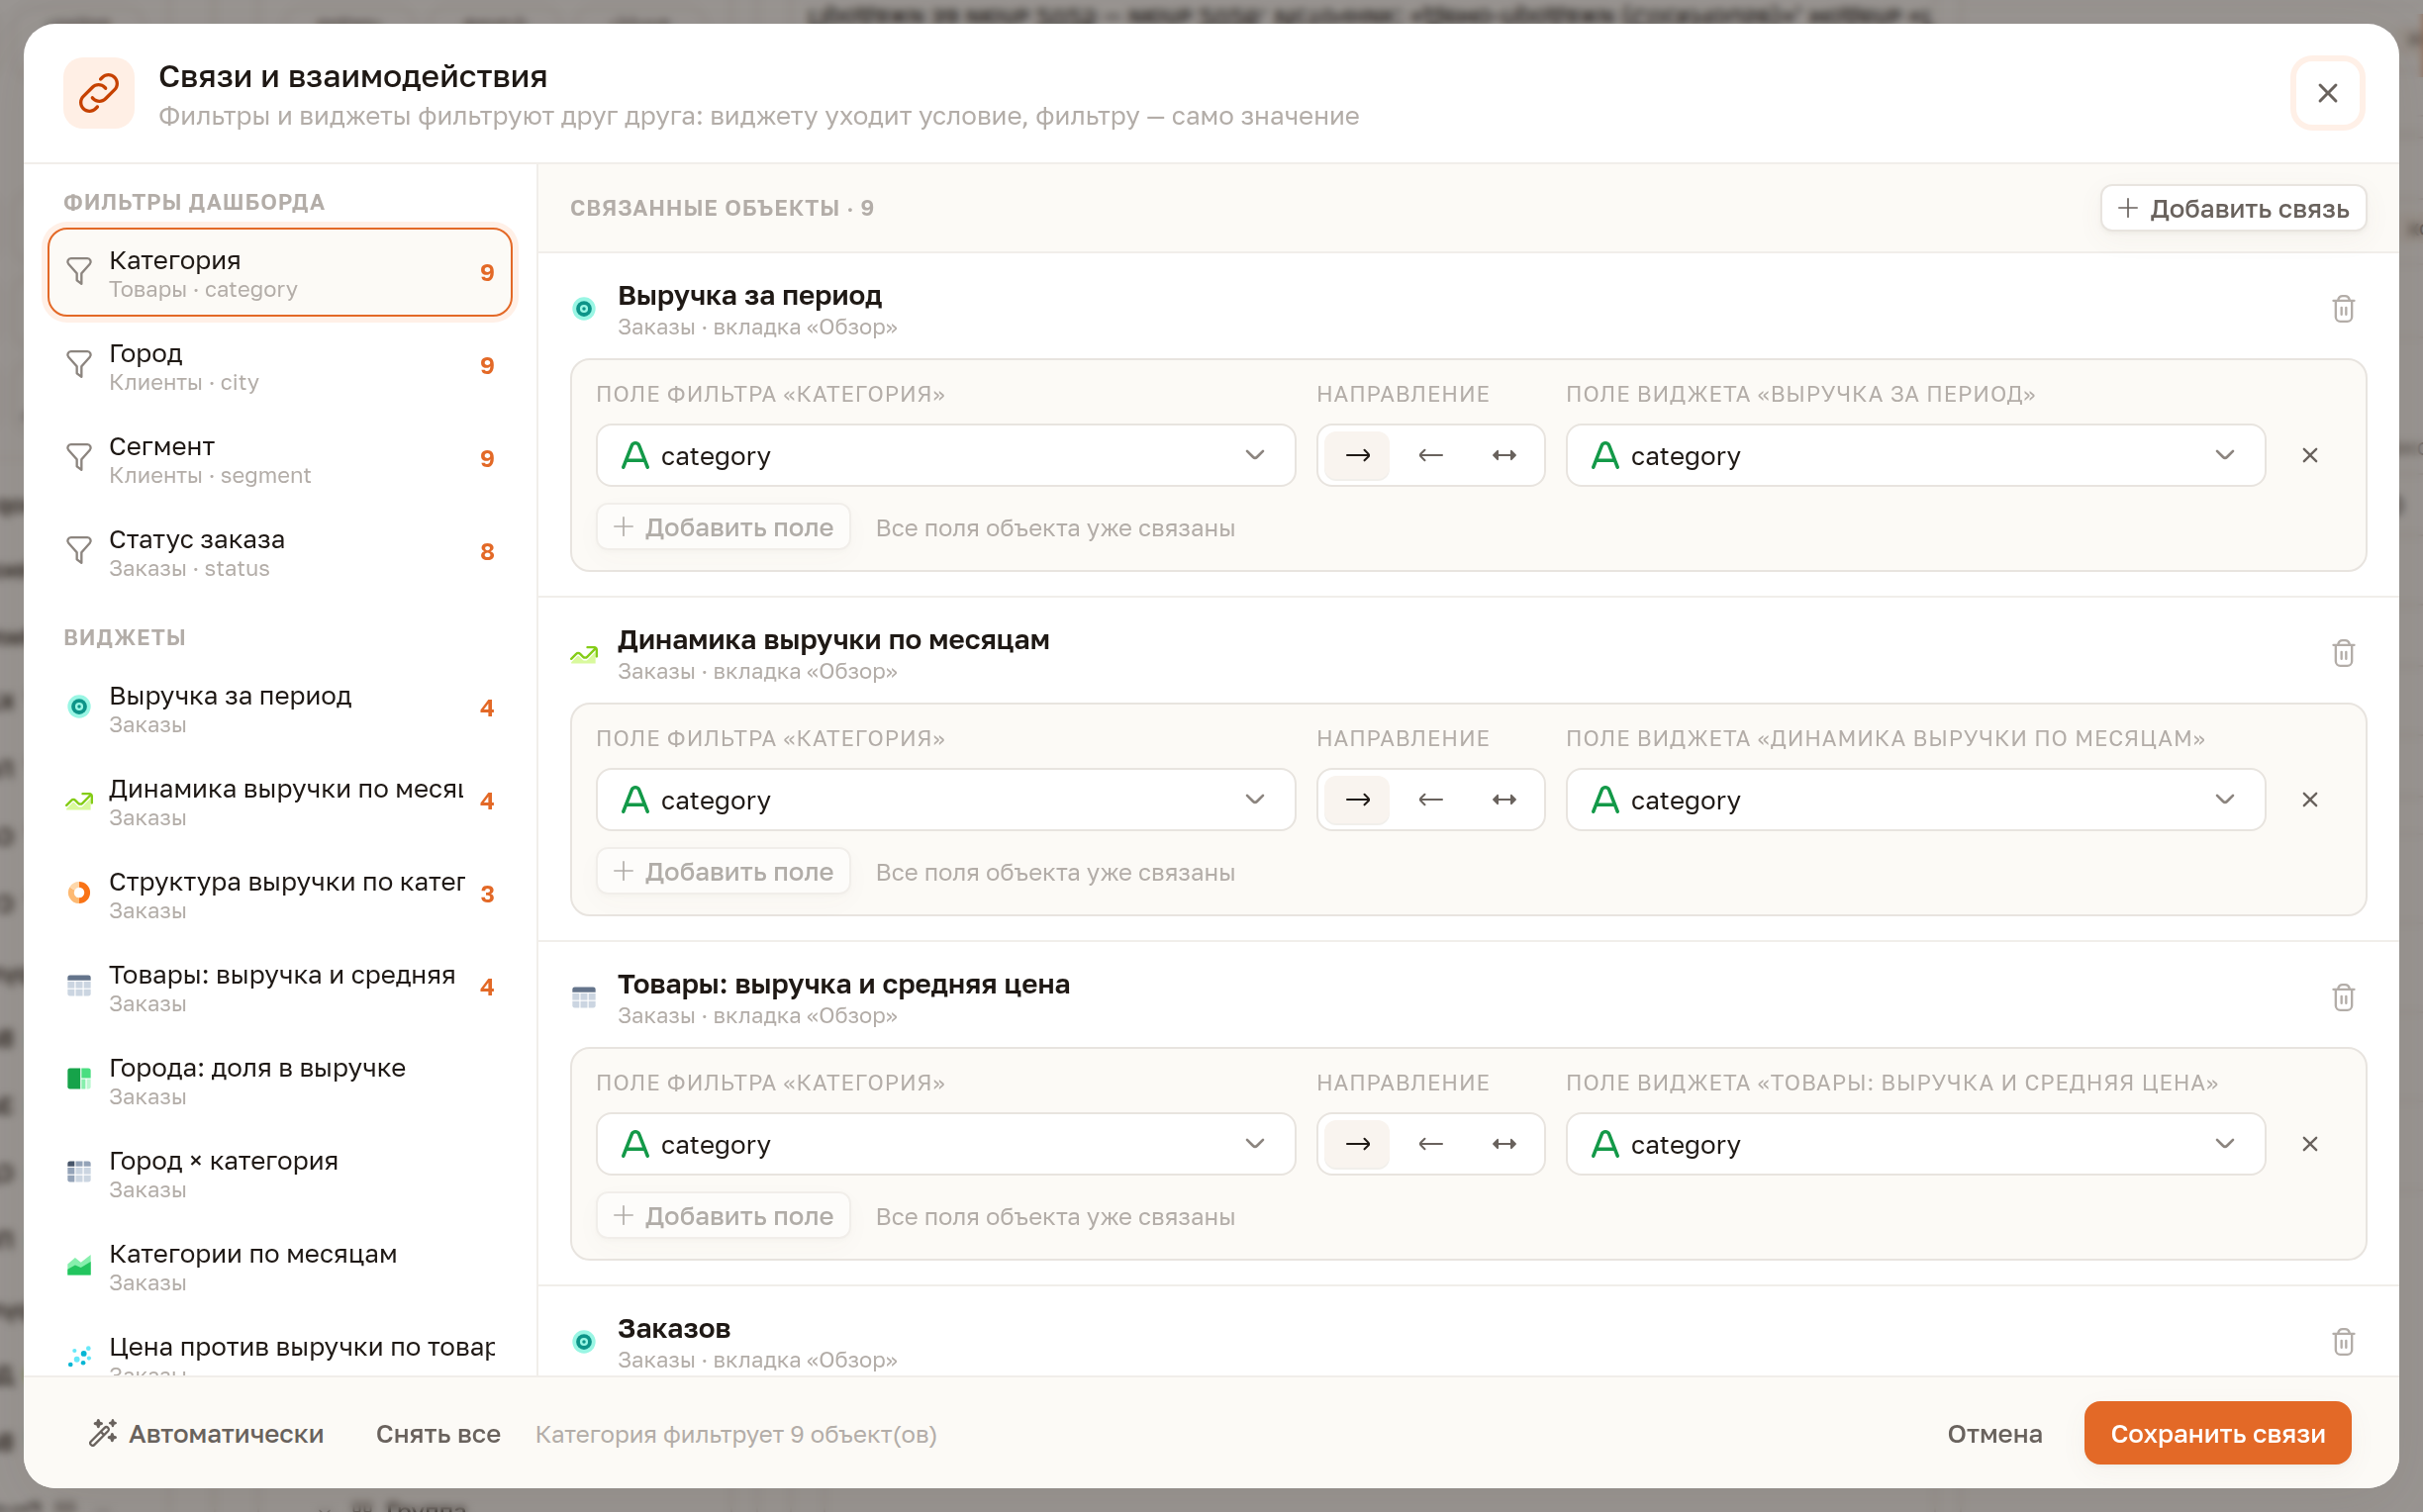2423x1512 pixels.
Task: Set bidirectional direction for Динамика выручки по месяцам
Action: tap(1503, 799)
